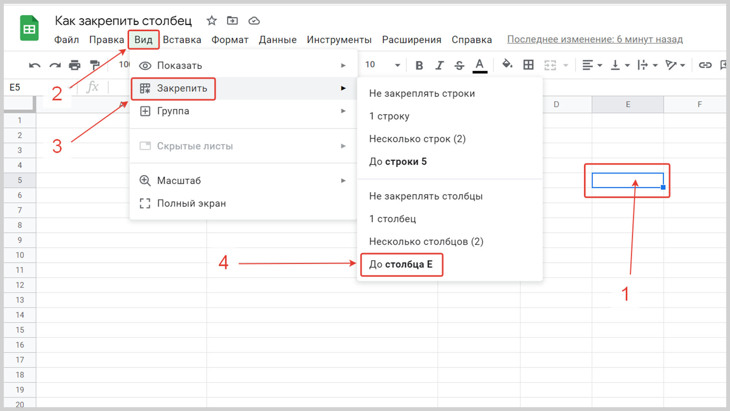Select row 5 header
Screen dimensions: 730x411
20,180
